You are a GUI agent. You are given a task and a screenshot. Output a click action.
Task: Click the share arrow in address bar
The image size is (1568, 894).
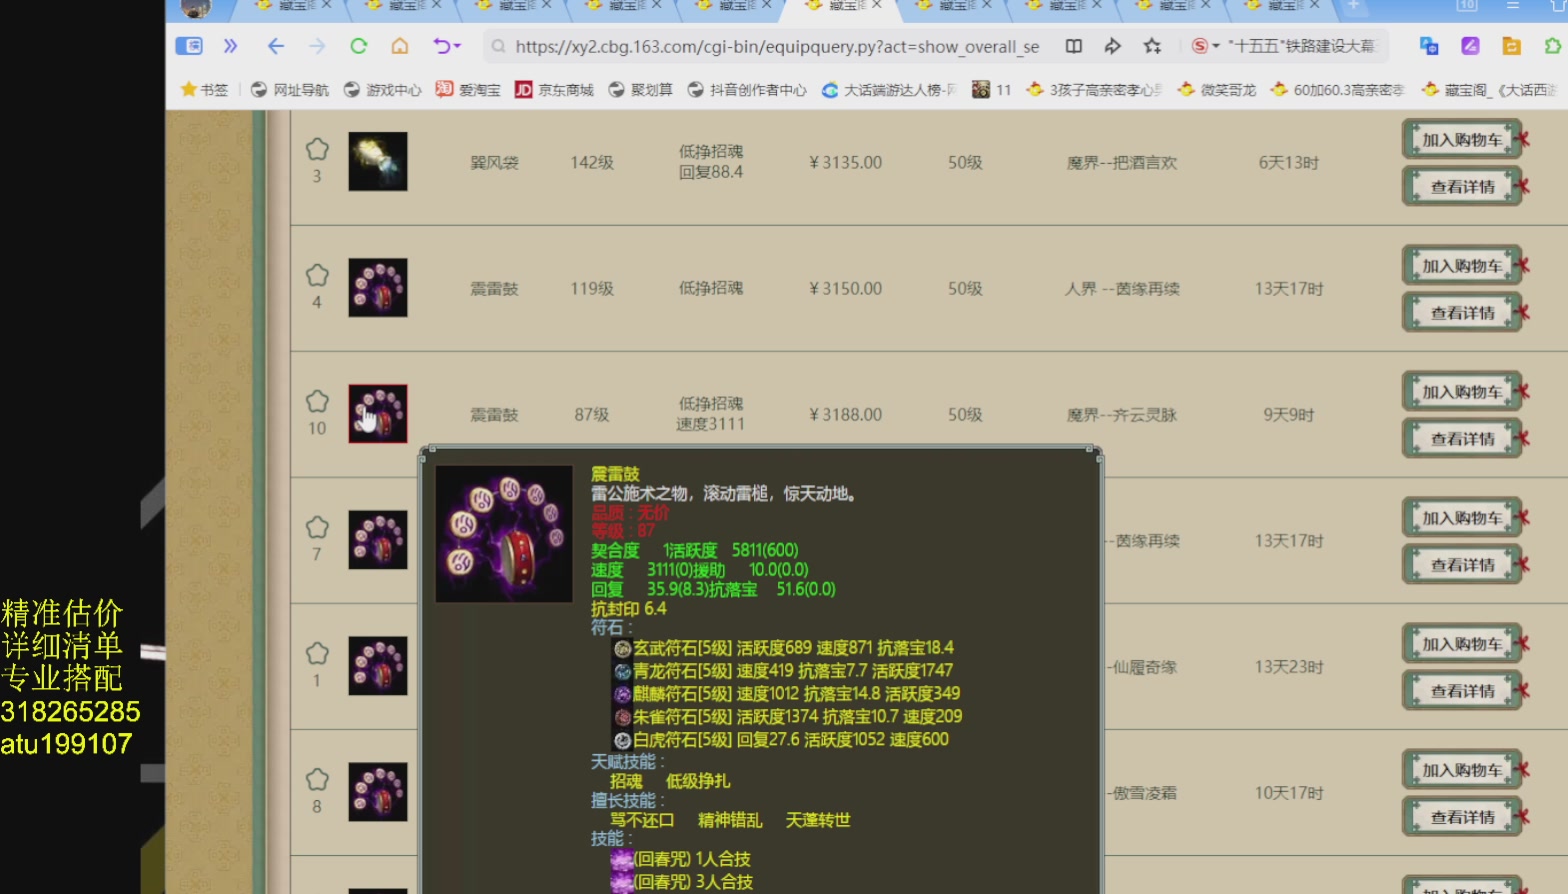tap(1112, 46)
